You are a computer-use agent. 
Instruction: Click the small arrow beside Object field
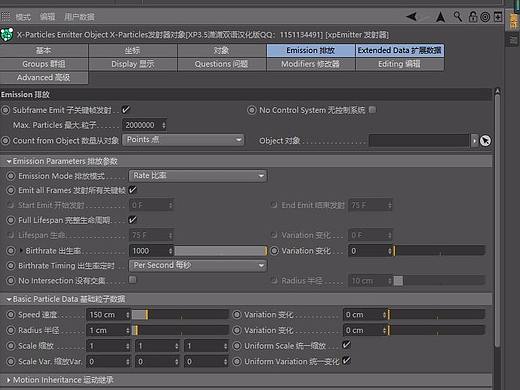(474, 141)
